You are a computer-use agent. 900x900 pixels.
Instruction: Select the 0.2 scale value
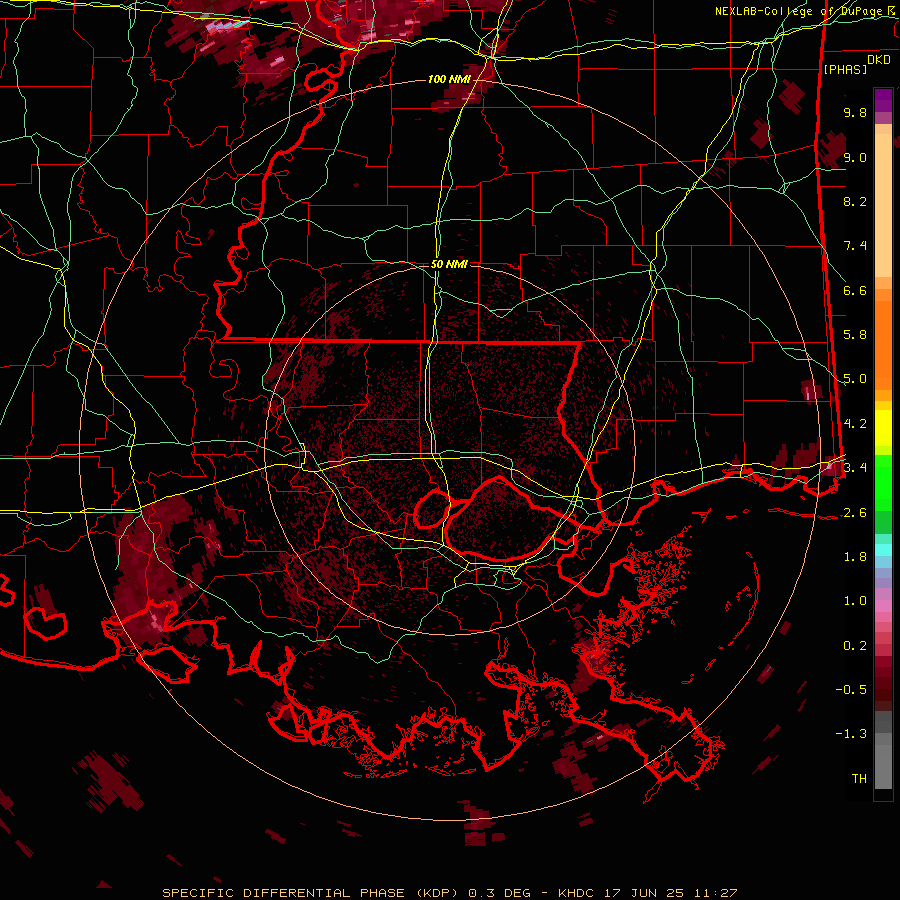tap(855, 646)
